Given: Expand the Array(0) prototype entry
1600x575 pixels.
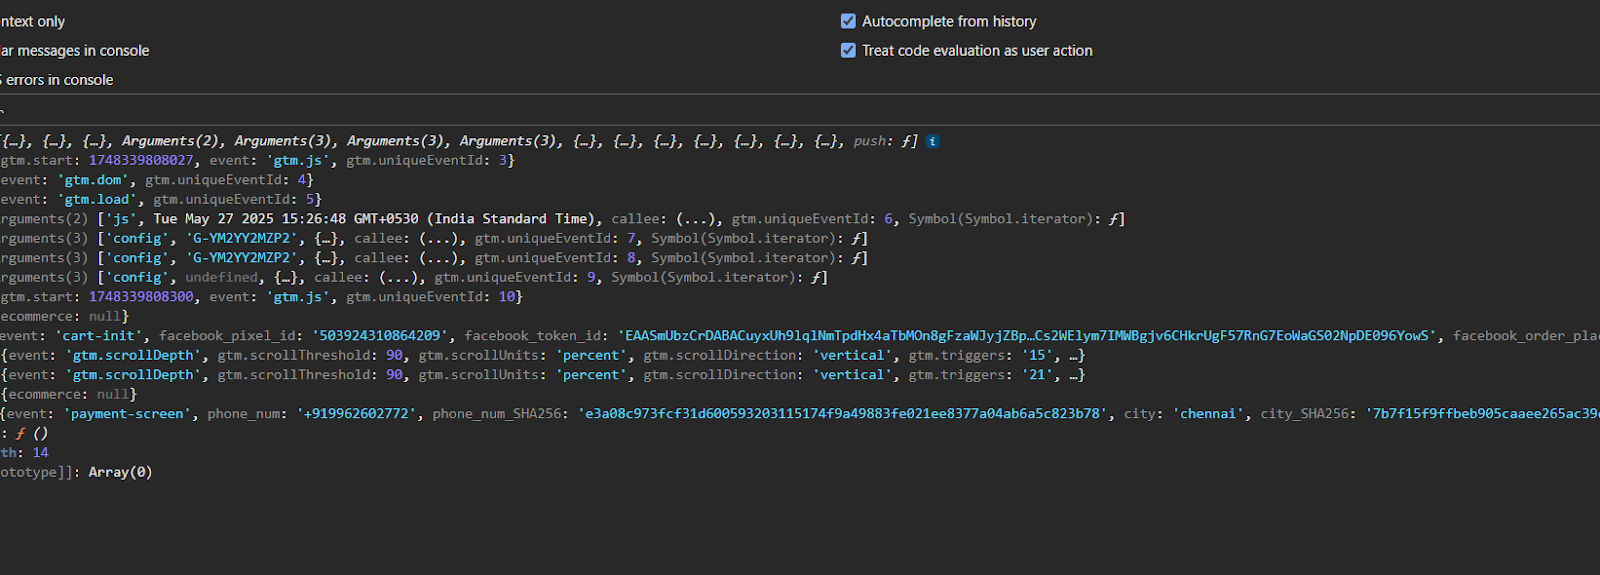Looking at the screenshot, I should coord(120,472).
